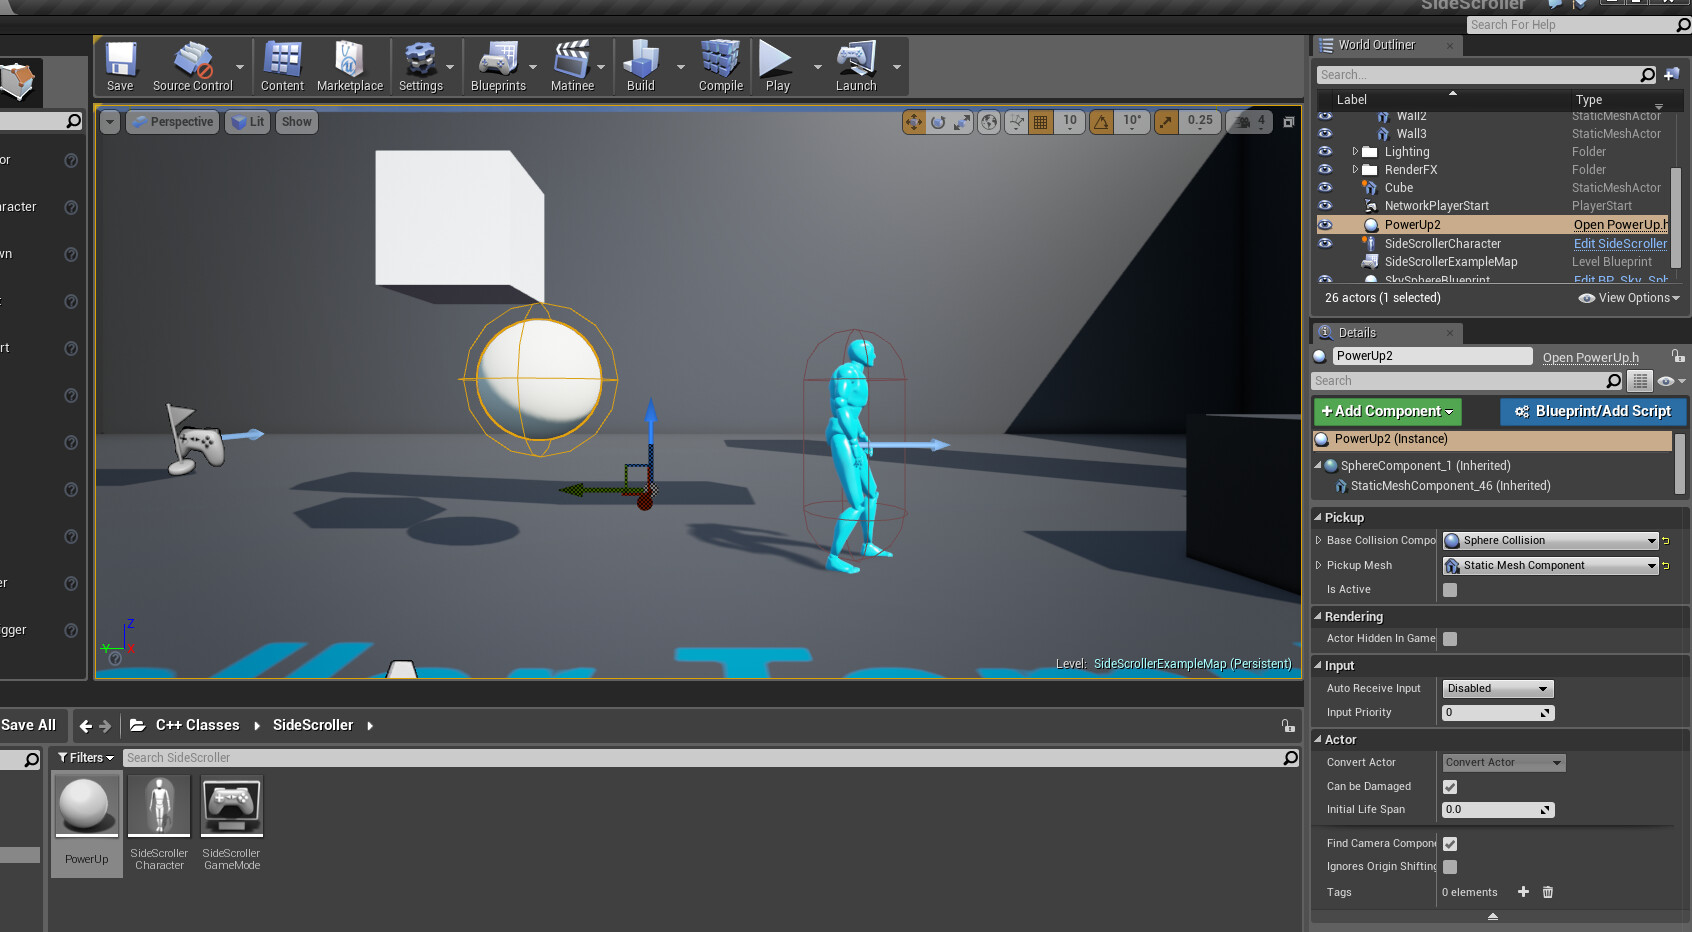Select StaticMeshComponent_46 (Inherited)
This screenshot has width=1692, height=932.
tap(1450, 486)
